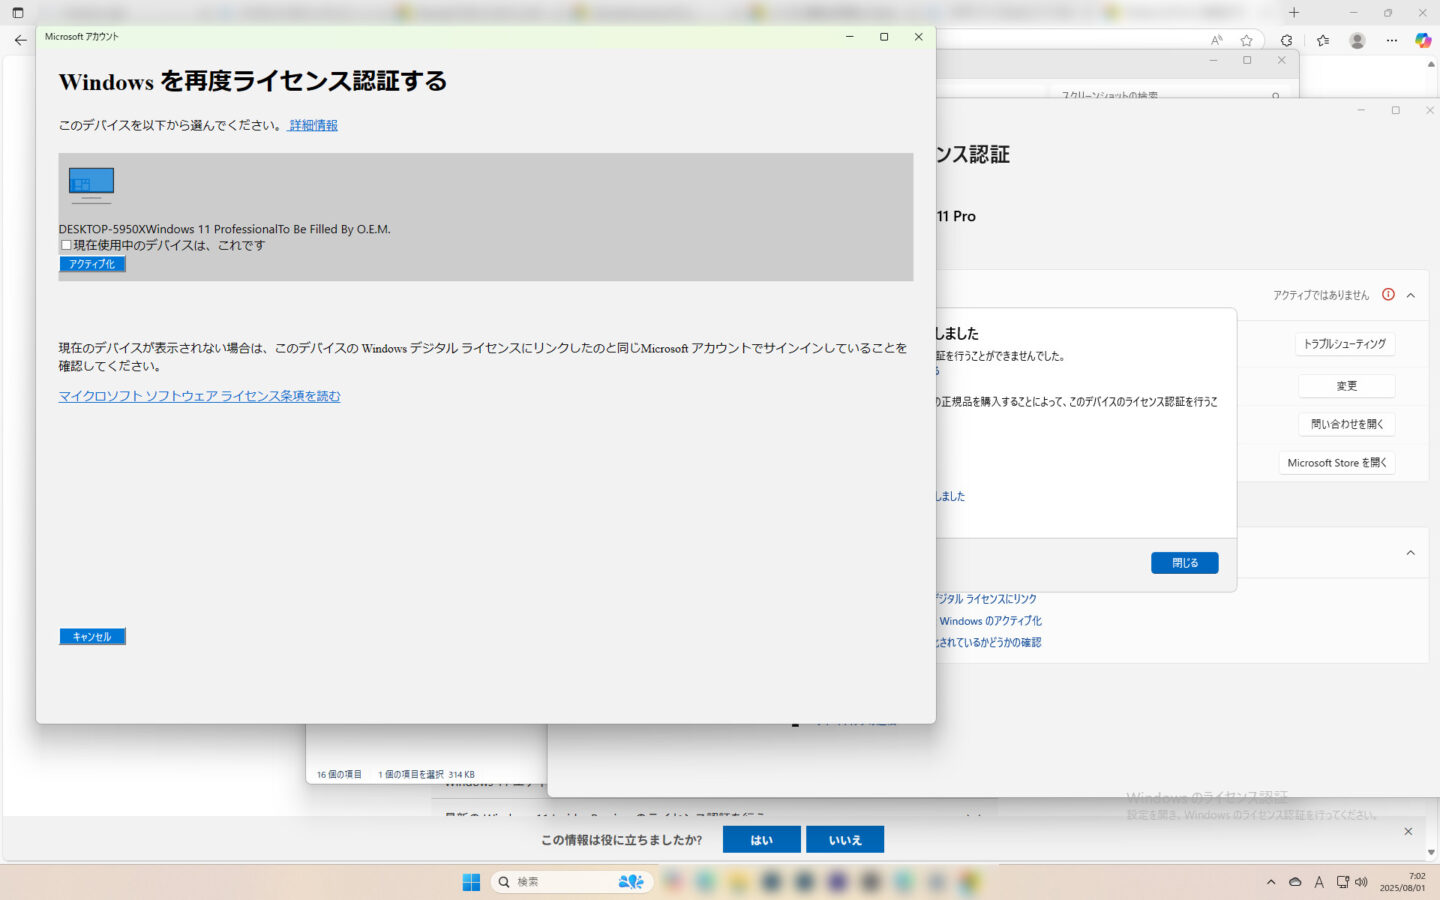The width and height of the screenshot is (1440, 900).
Task: Click the red warning icon beside アクティブではありません
Action: click(x=1388, y=294)
